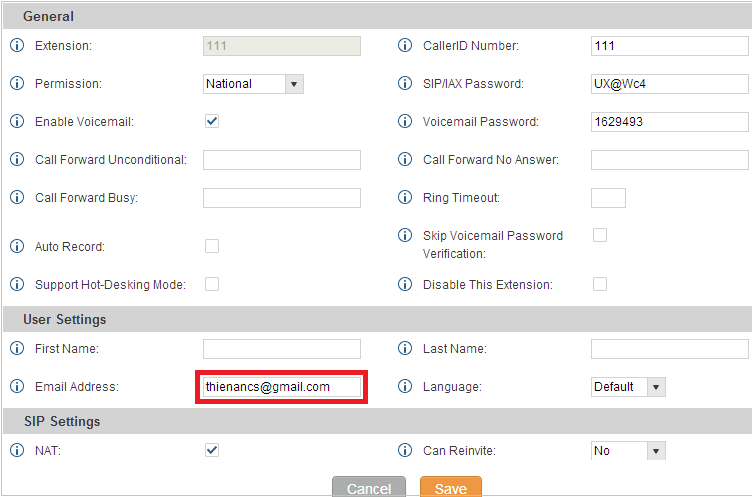Enable the Auto Record checkbox
The height and width of the screenshot is (497, 752).
(x=212, y=246)
